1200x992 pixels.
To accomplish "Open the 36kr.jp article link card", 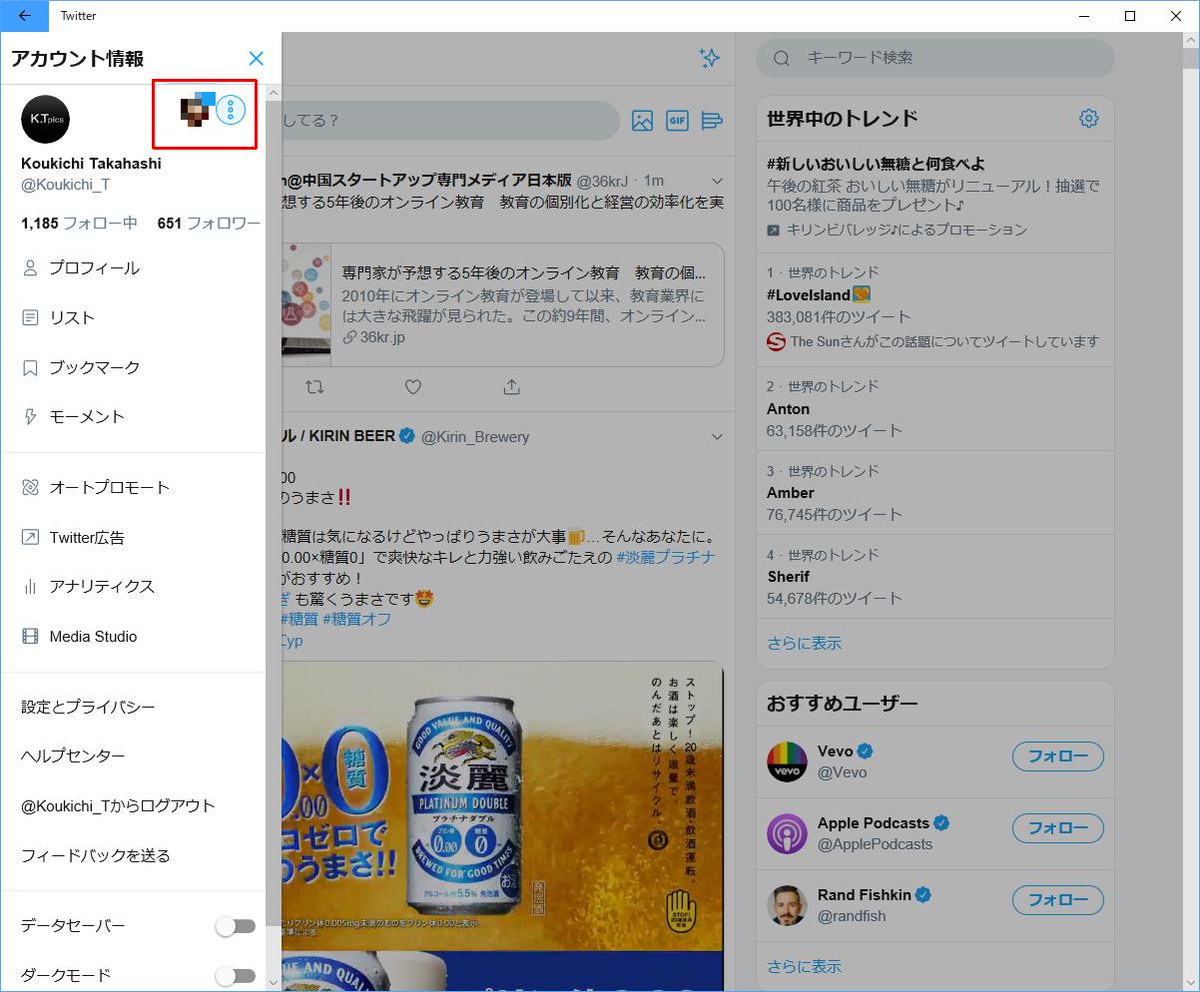I will 502,304.
